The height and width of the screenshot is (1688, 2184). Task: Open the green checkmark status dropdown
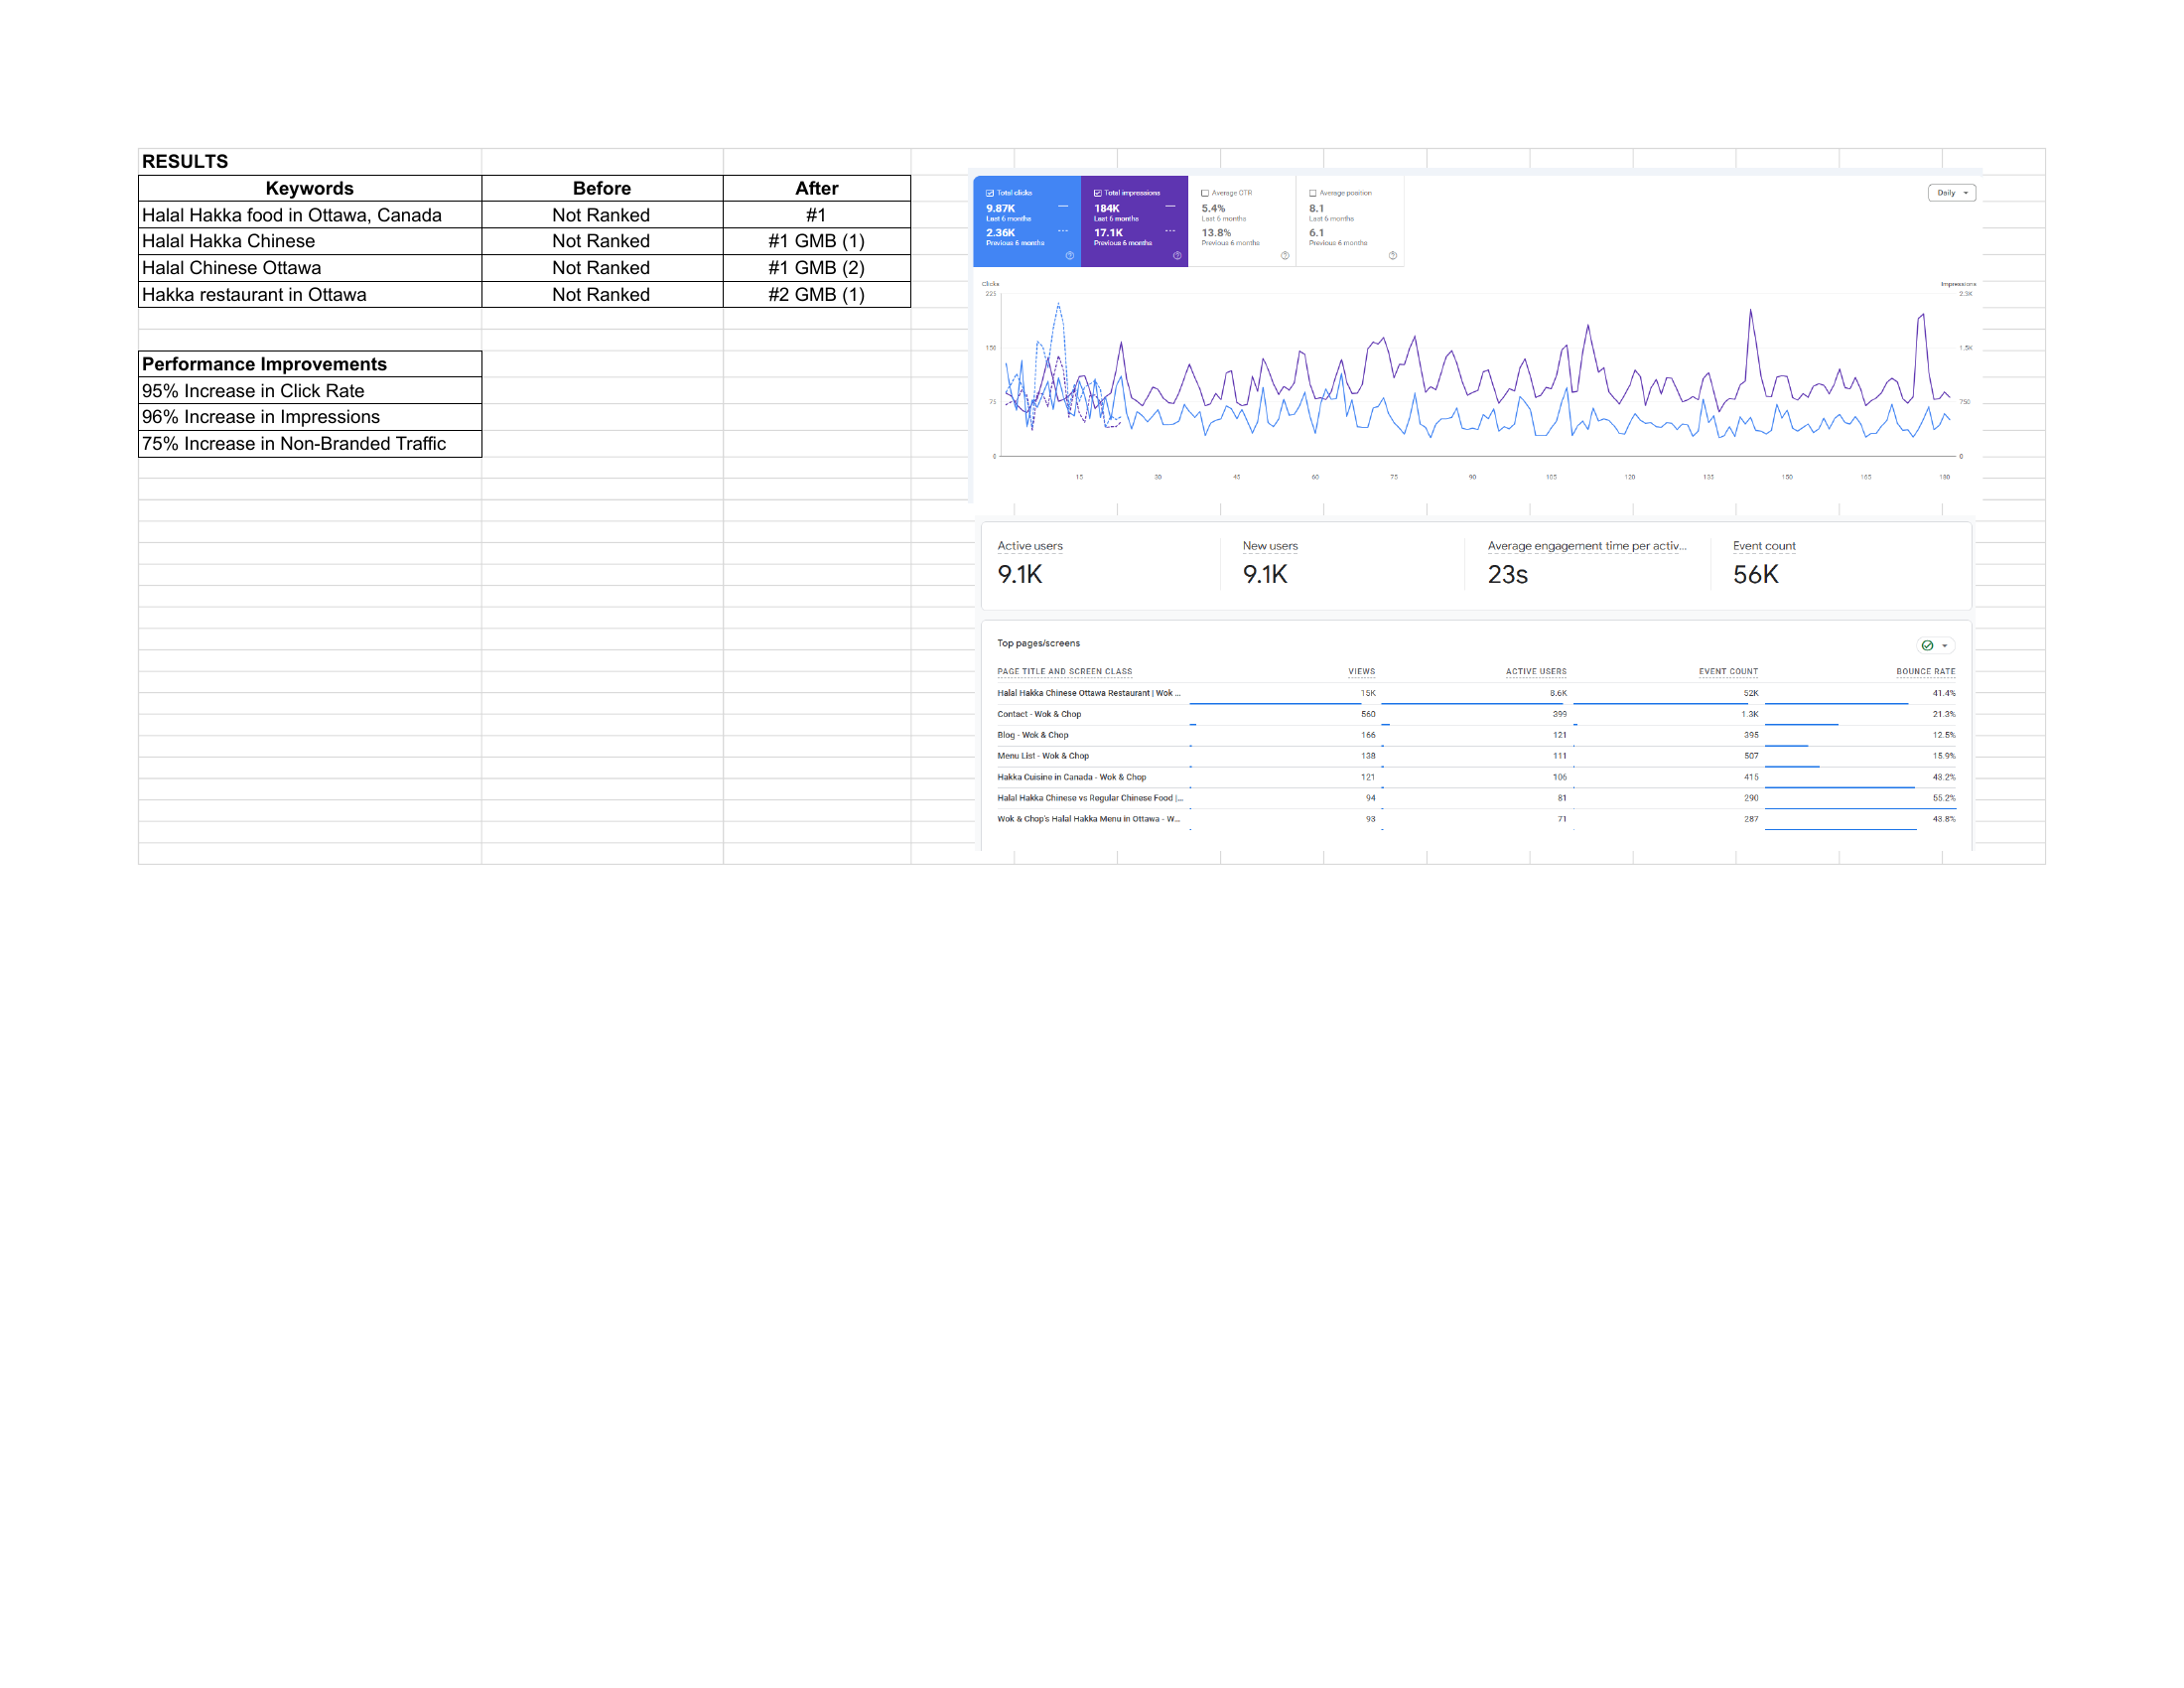(1935, 645)
